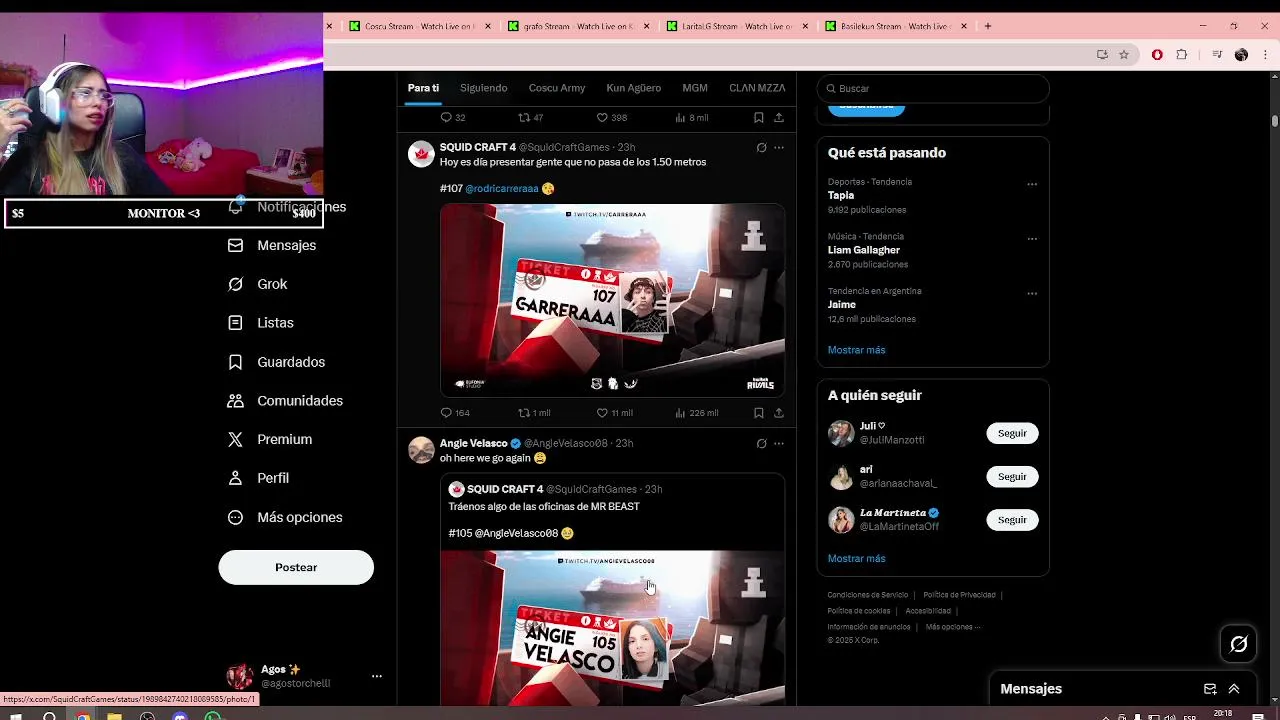This screenshot has height=720, width=1280.
Task: Open Guardados bookmarks in the sidebar
Action: point(276,362)
